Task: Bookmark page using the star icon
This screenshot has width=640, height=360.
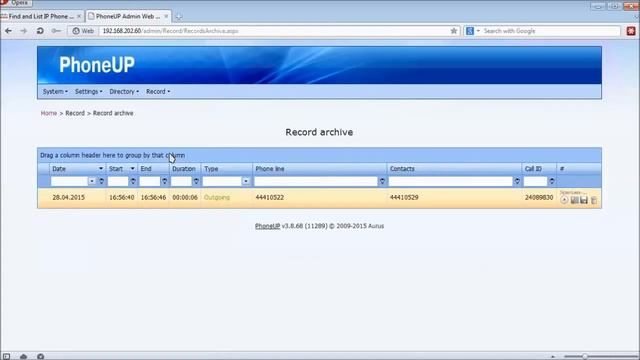Action: pyautogui.click(x=453, y=31)
